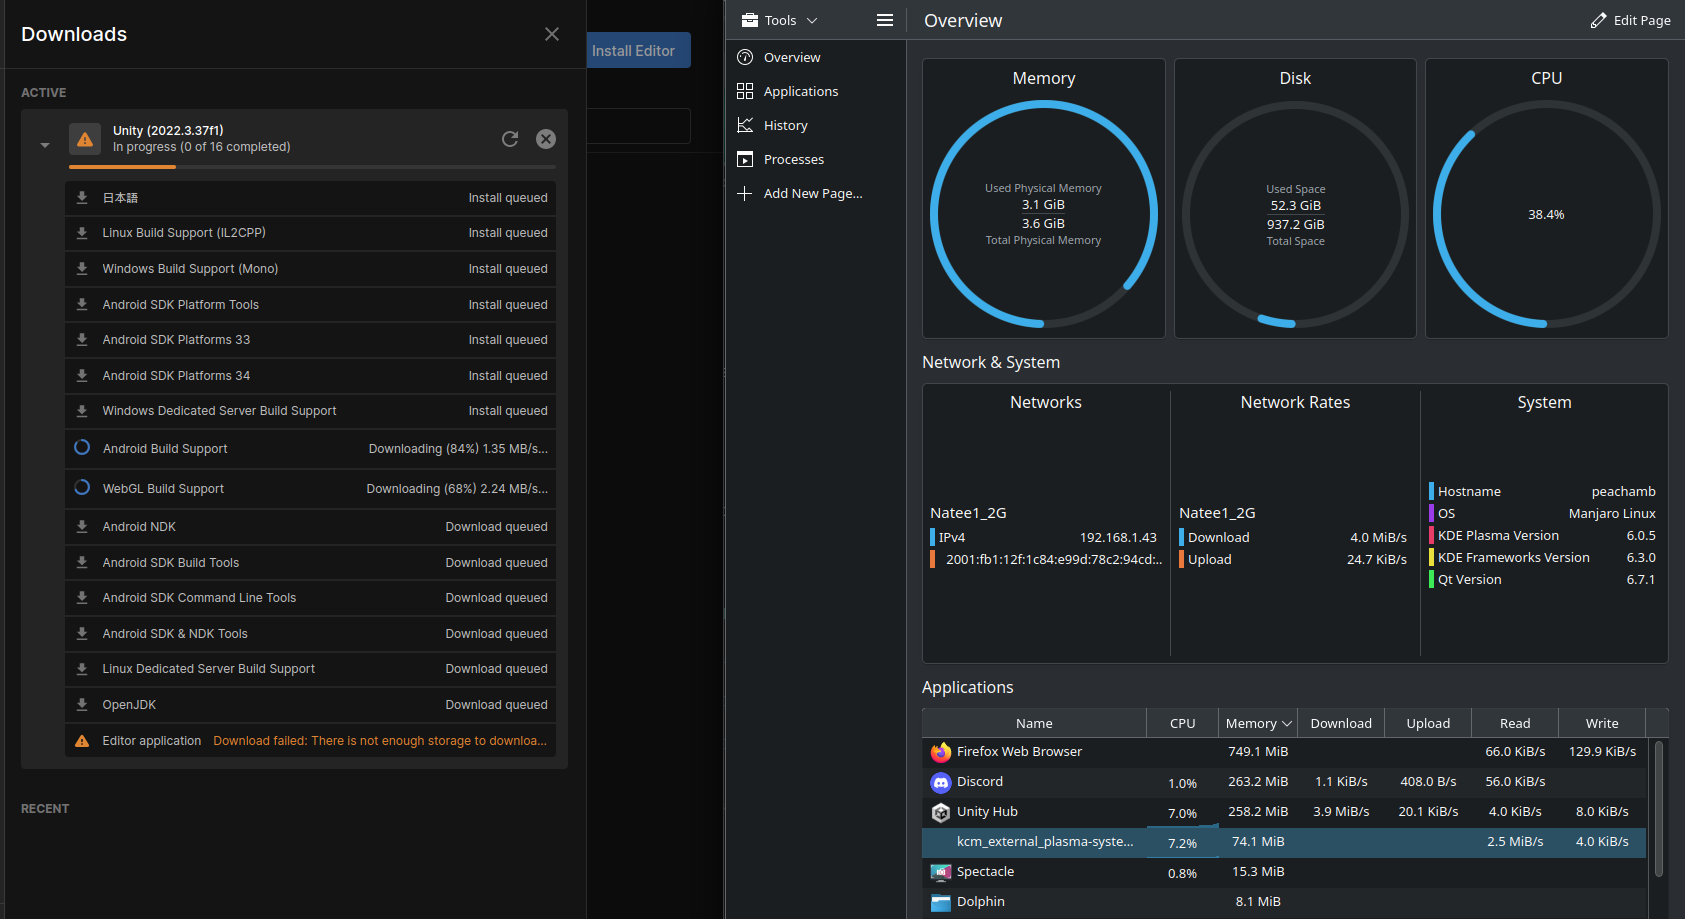Click the Applications table vertical scrollbar
Image resolution: width=1685 pixels, height=919 pixels.
coord(1659,810)
